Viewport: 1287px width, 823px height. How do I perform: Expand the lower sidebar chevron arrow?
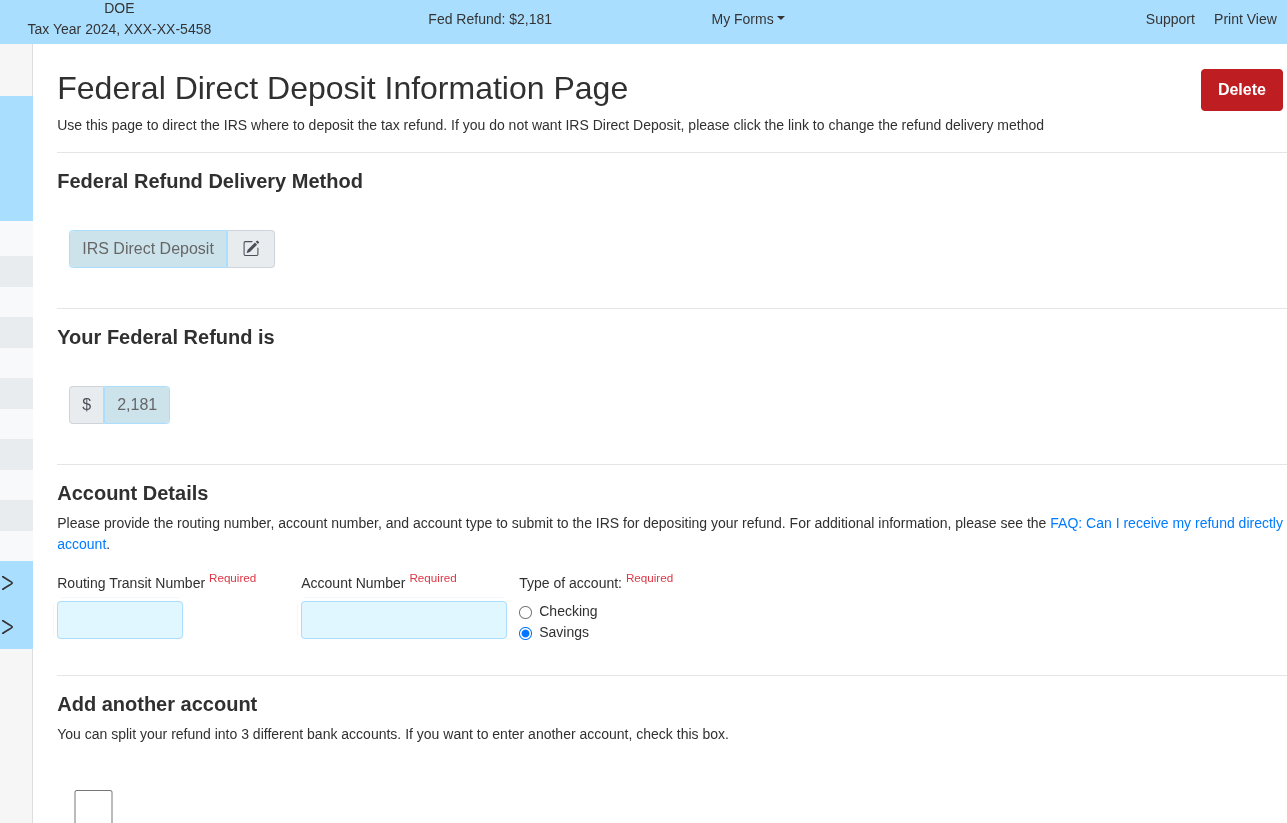pyautogui.click(x=8, y=627)
